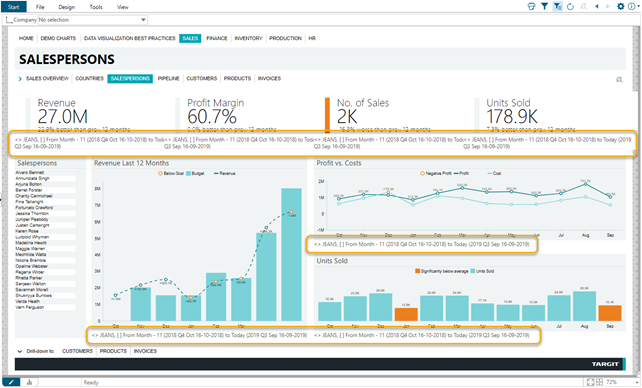Viewport: 642px width, 388px height.
Task: Open the INVENTORY tab
Action: [248, 38]
